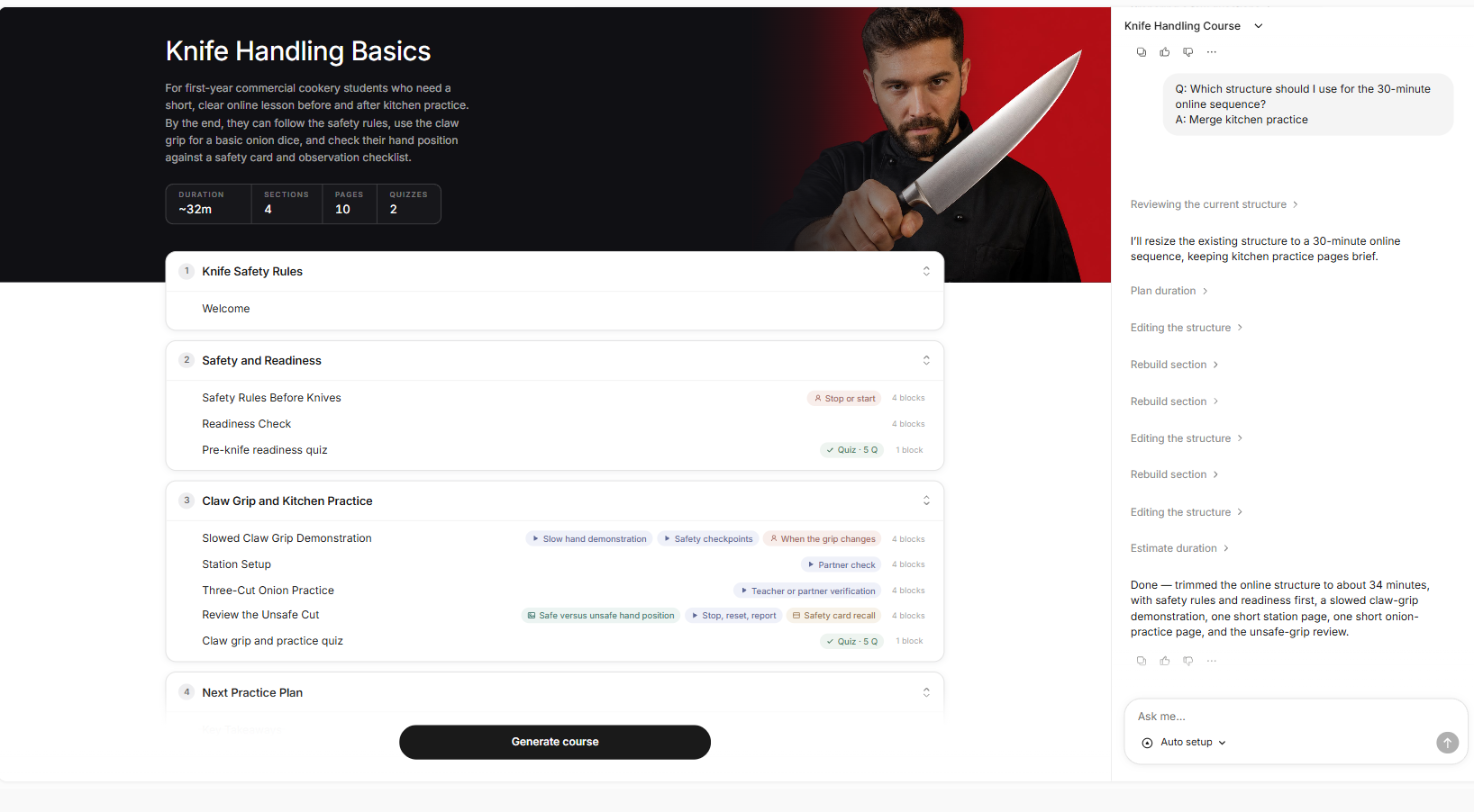Click the Quizzes 2 stat

[408, 203]
